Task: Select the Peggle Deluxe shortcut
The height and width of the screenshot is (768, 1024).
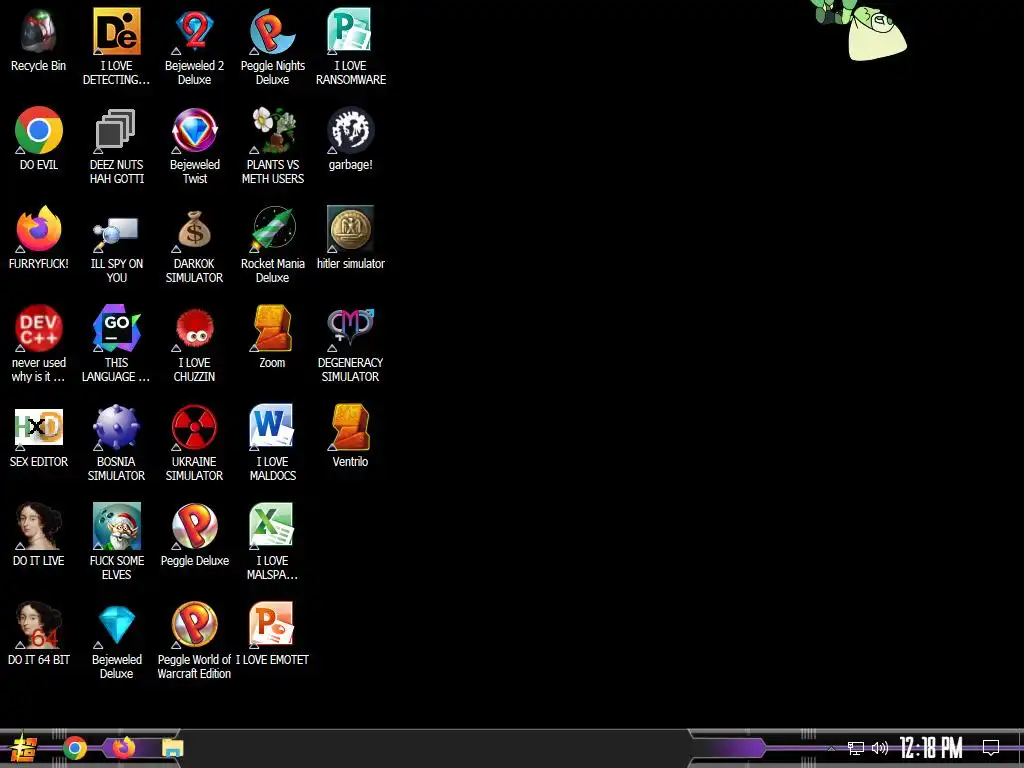Action: click(194, 526)
